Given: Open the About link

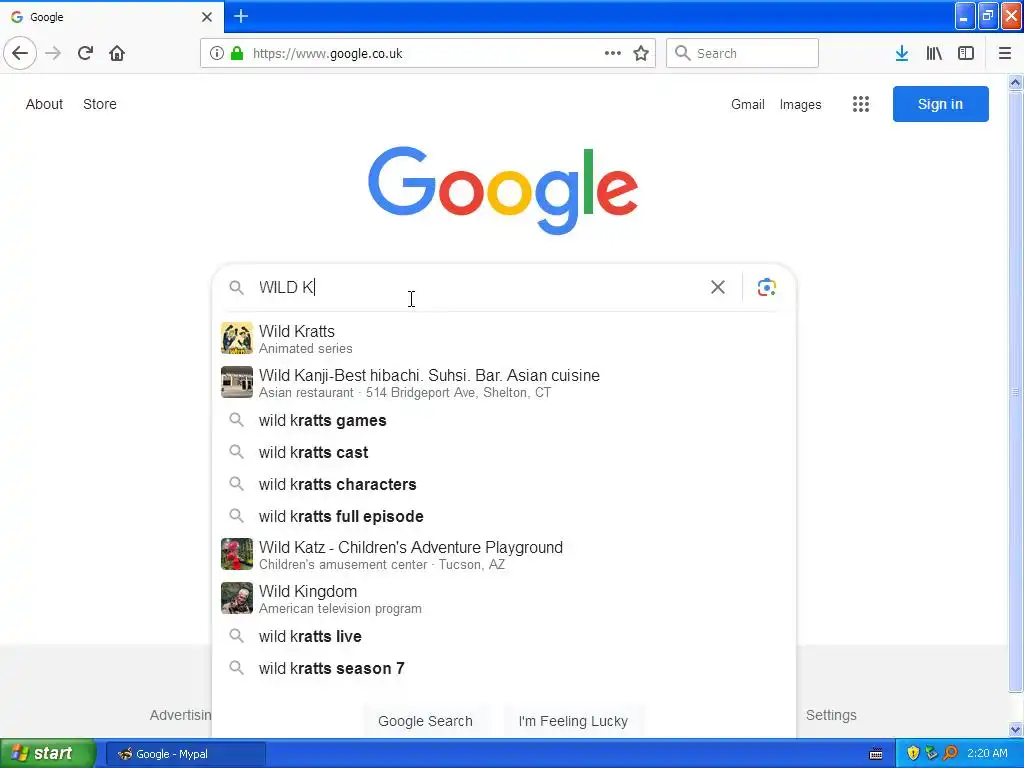Looking at the screenshot, I should click(x=44, y=104).
